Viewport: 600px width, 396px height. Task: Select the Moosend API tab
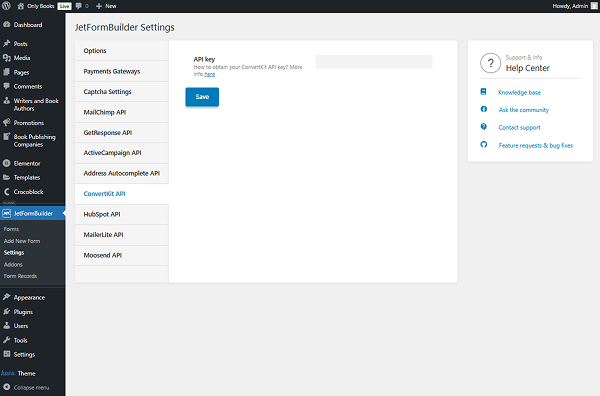122,255
